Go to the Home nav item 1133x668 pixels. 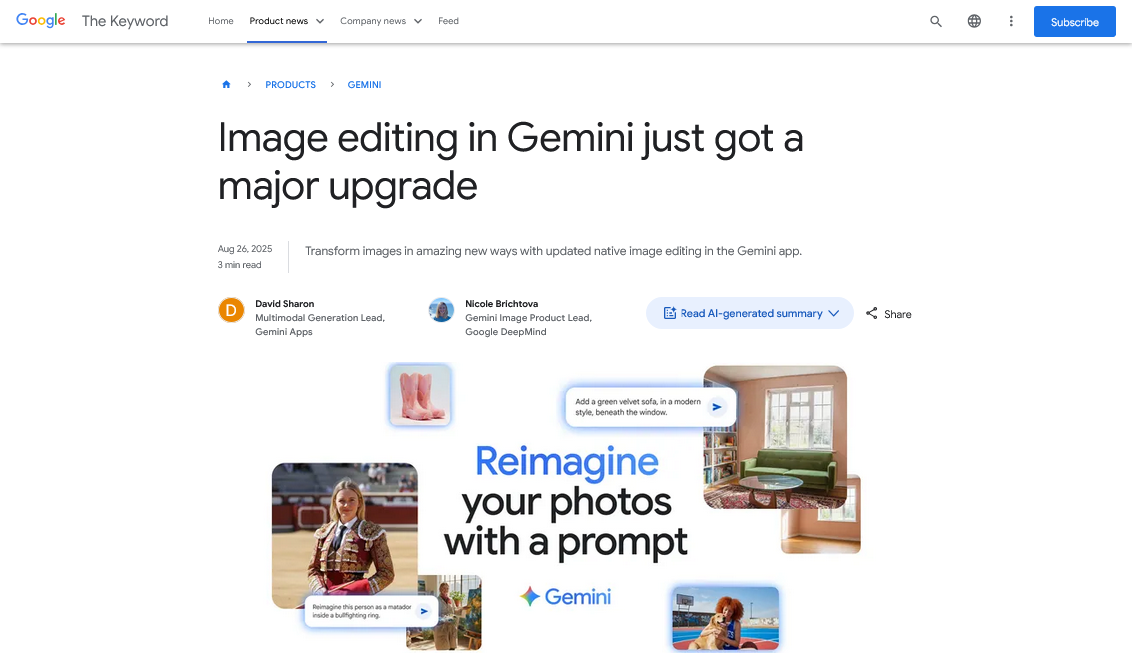(x=220, y=21)
